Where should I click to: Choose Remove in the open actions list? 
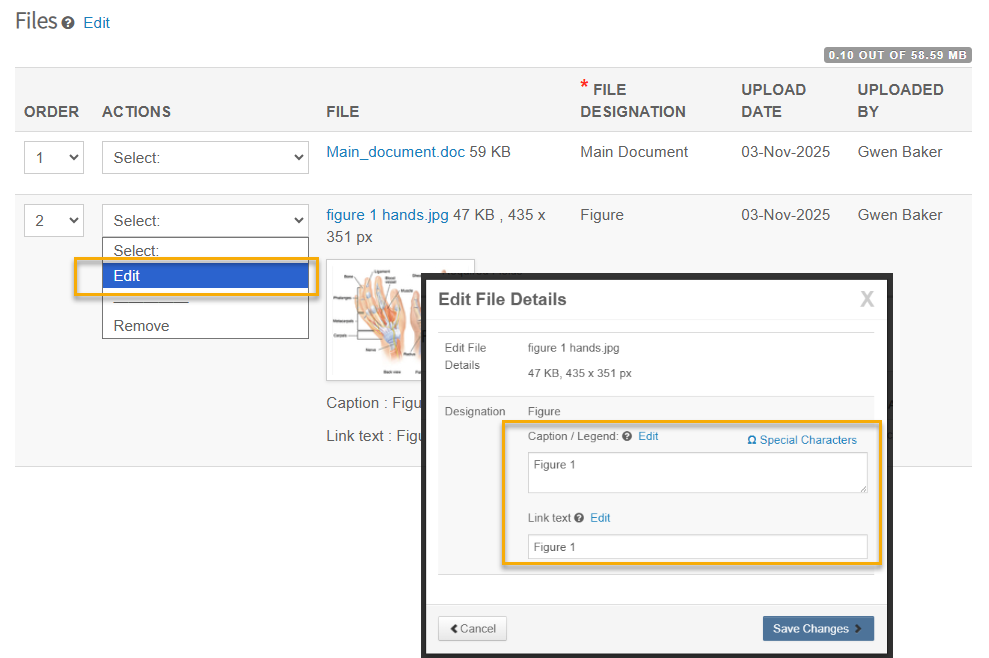pyautogui.click(x=205, y=326)
